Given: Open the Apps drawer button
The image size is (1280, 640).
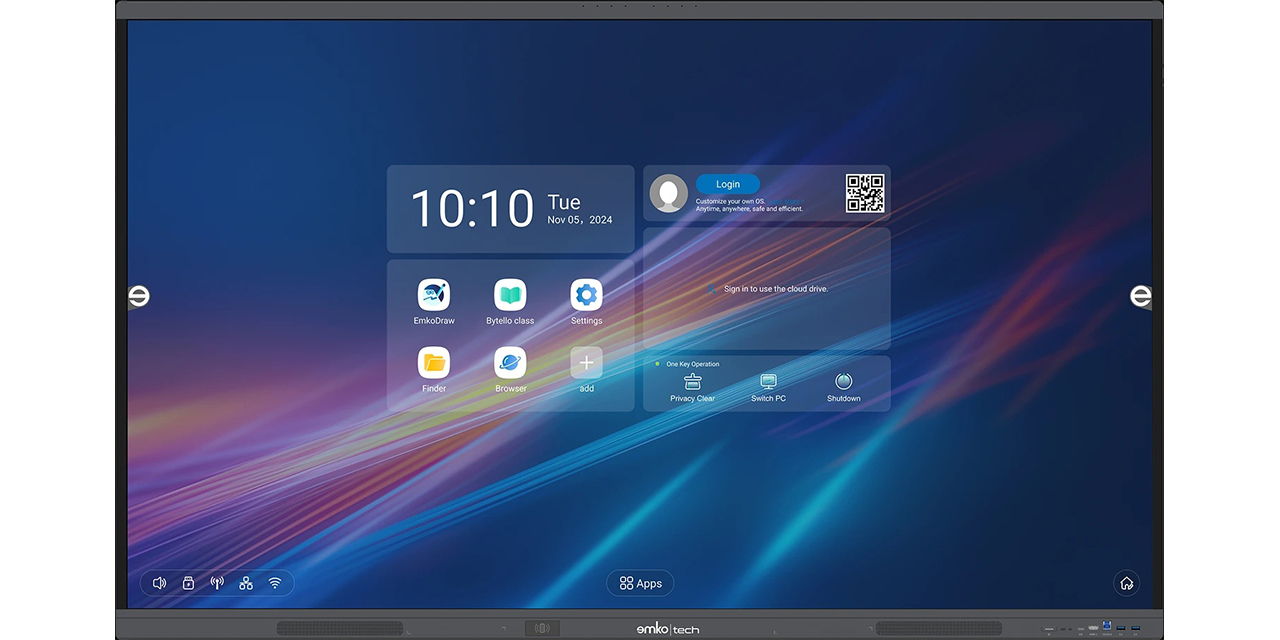Looking at the screenshot, I should point(640,583).
